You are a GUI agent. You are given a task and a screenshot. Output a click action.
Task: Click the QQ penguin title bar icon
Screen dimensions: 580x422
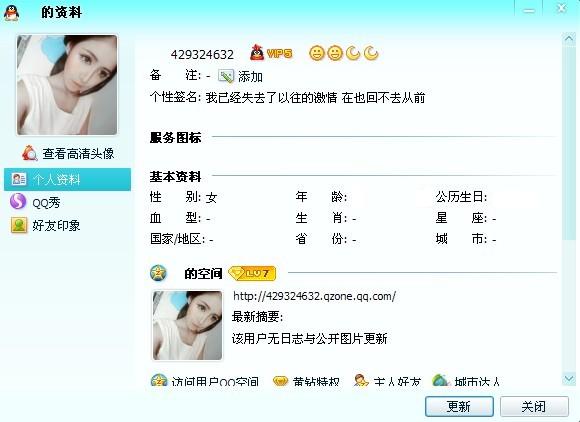pyautogui.click(x=11, y=13)
